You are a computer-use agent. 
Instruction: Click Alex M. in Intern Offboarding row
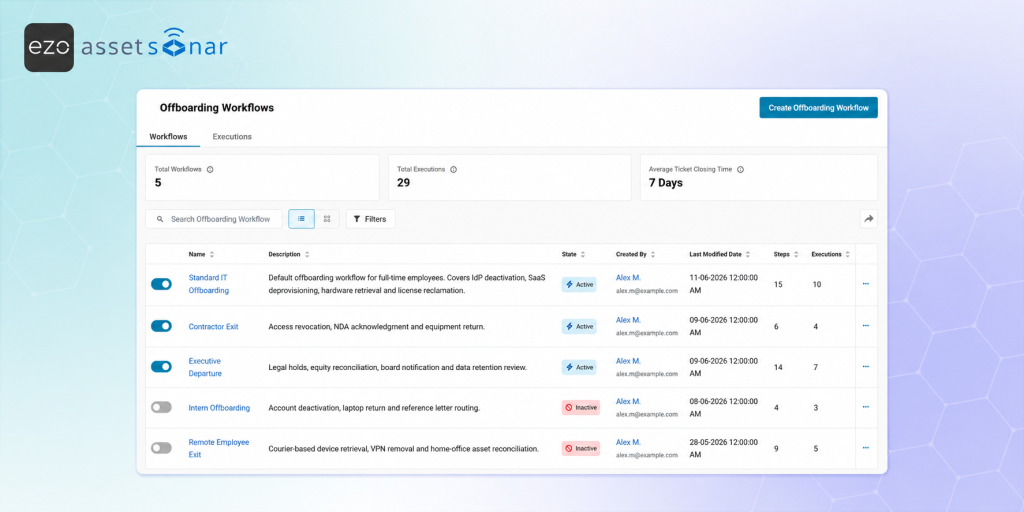point(628,401)
